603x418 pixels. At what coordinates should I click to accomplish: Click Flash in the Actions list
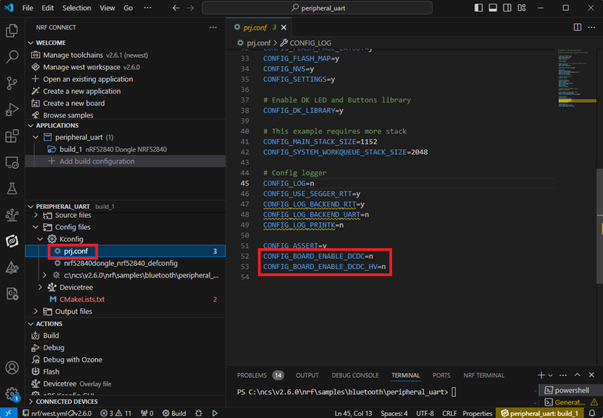[51, 371]
